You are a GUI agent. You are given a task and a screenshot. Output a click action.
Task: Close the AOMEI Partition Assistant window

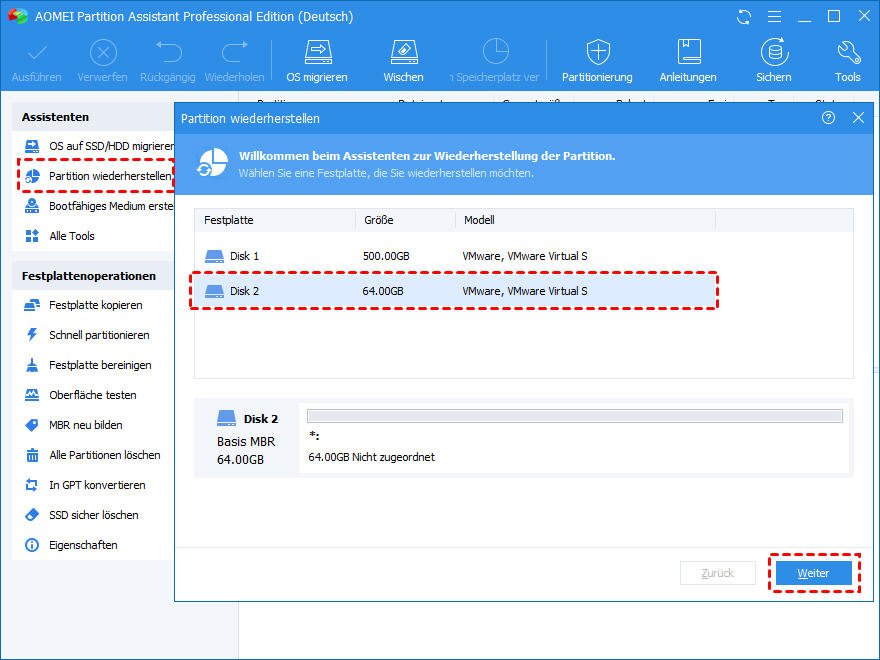pyautogui.click(x=865, y=16)
